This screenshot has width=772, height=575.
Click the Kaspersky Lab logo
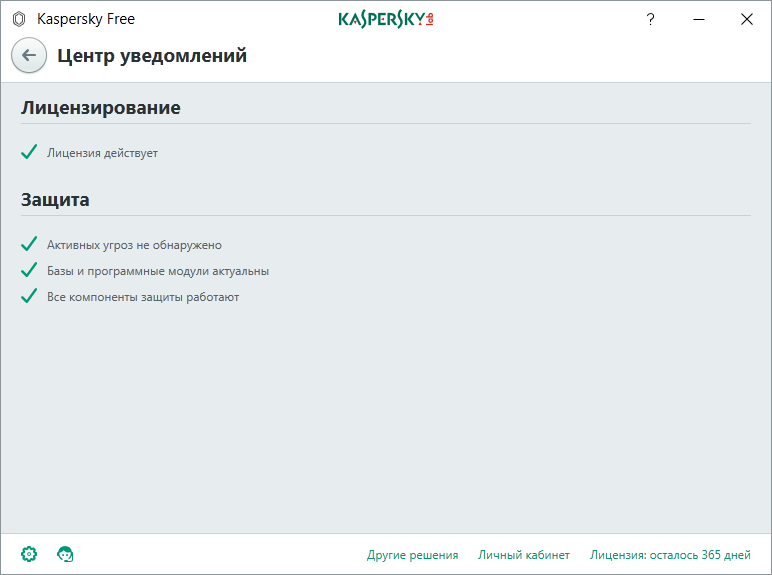[x=386, y=19]
